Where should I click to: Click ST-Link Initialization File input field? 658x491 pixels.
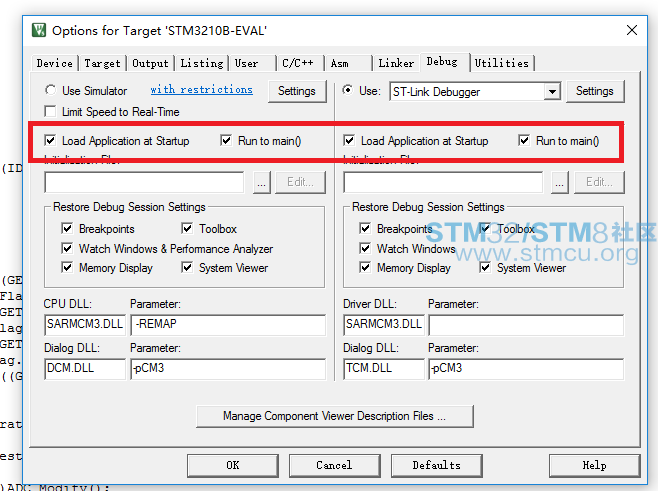point(443,182)
